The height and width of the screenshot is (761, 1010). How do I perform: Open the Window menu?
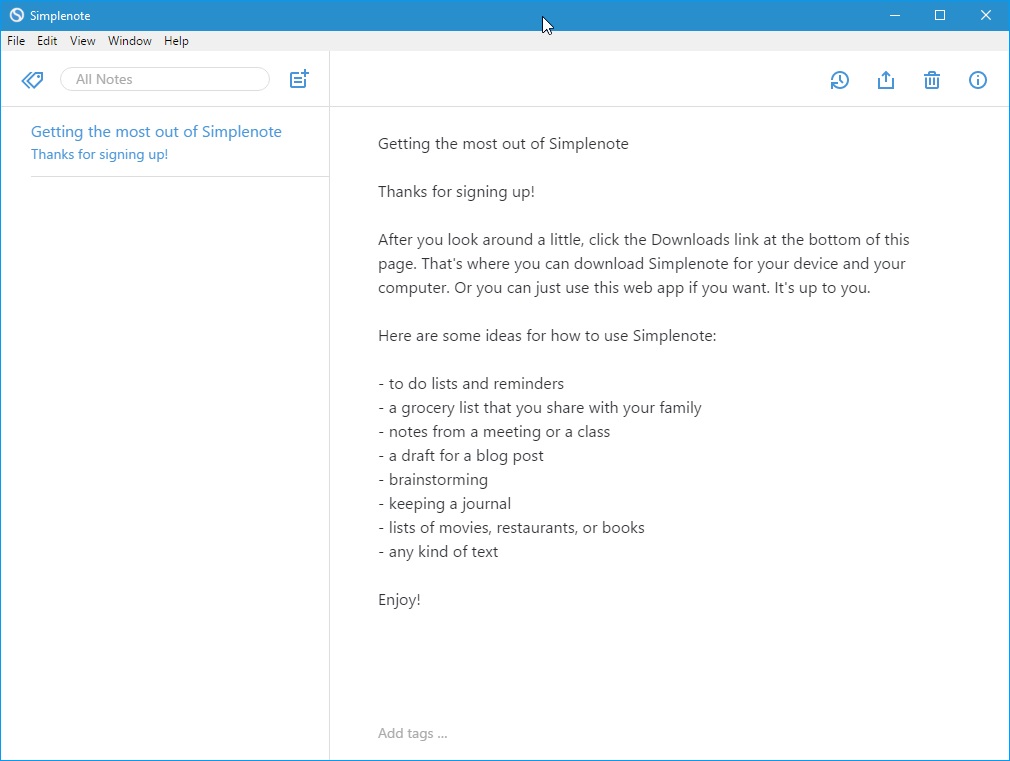coord(129,41)
